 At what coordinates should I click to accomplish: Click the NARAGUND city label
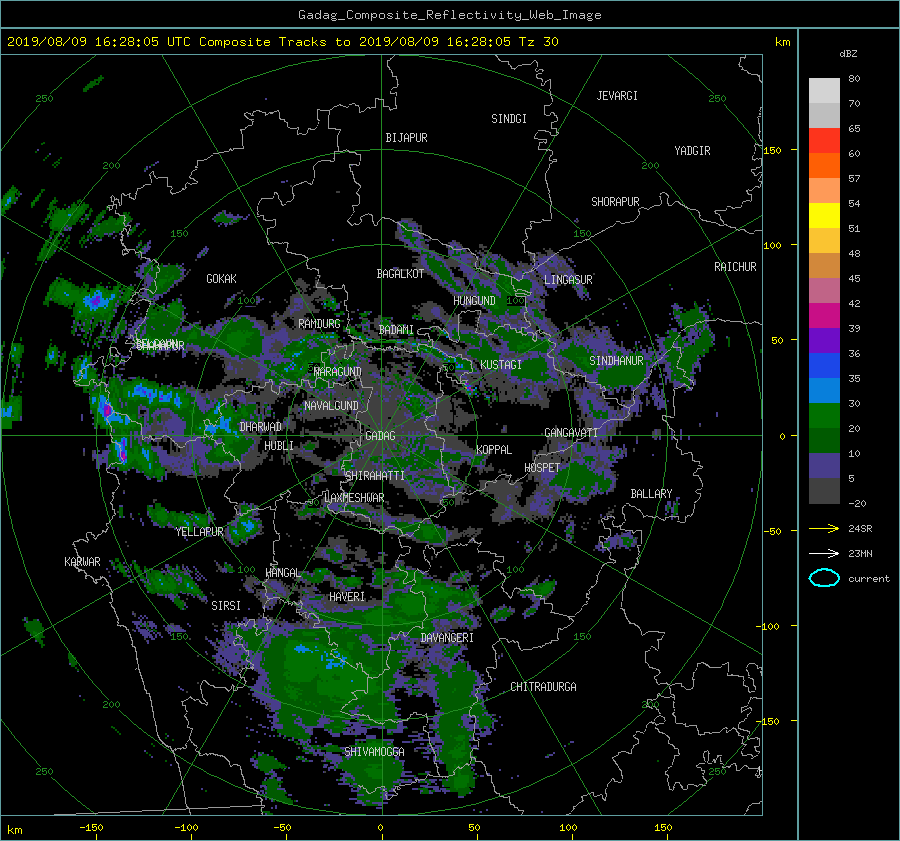[338, 371]
